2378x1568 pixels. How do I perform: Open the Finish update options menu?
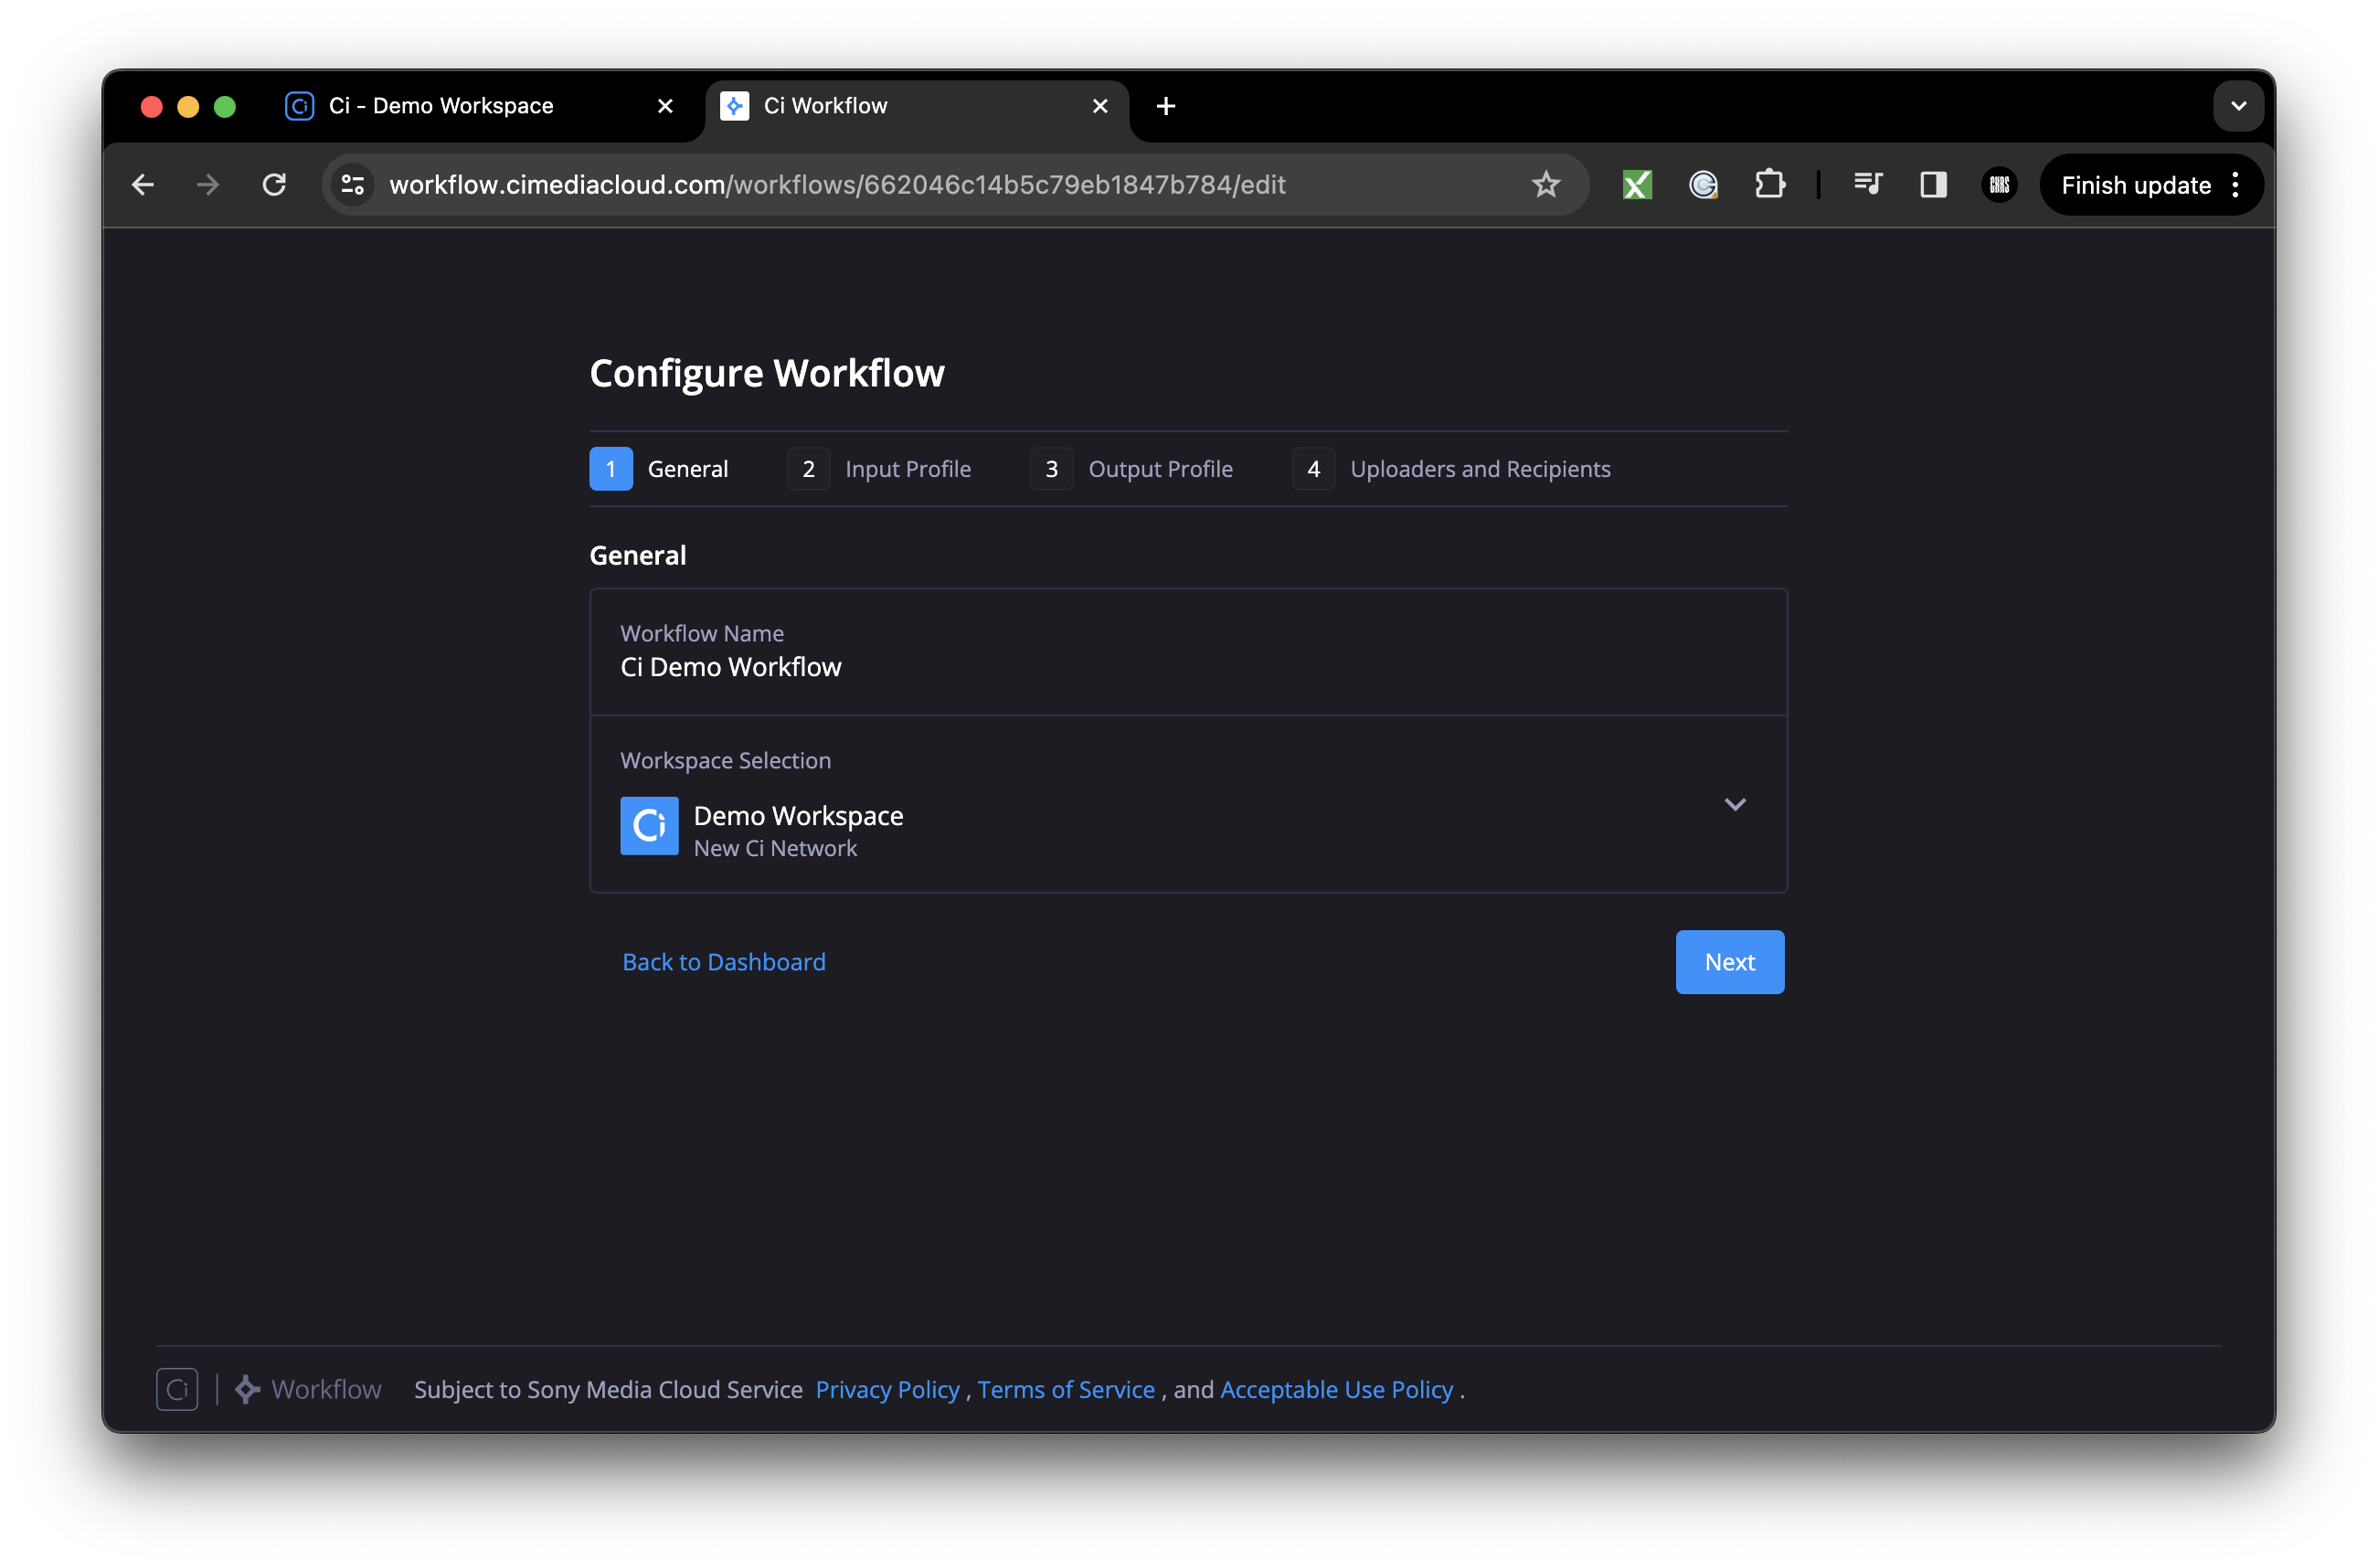pyautogui.click(x=2236, y=184)
